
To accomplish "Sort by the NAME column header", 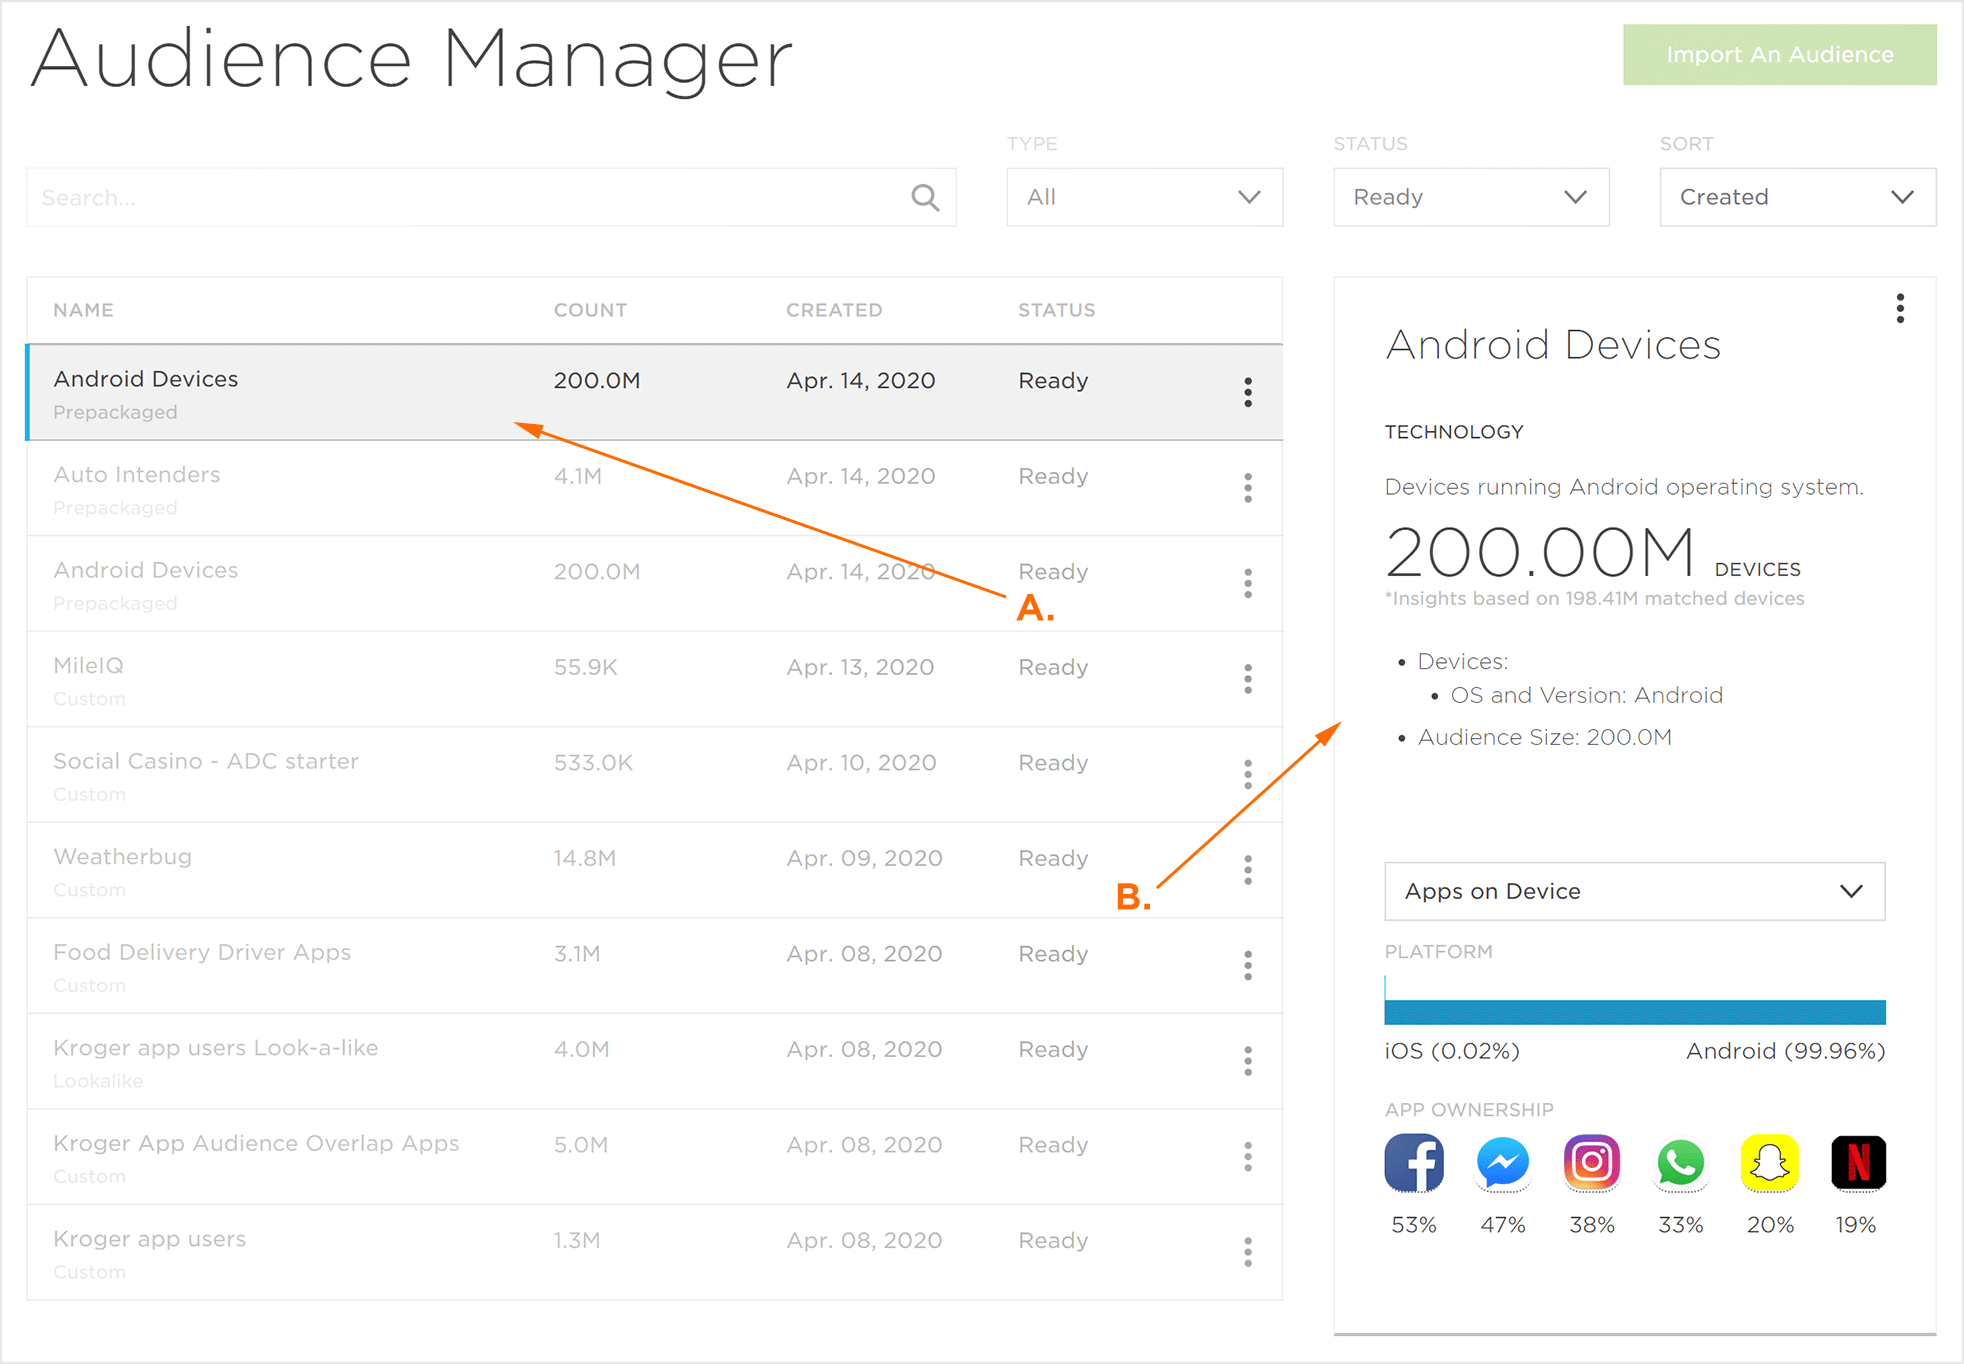I will click(x=83, y=310).
